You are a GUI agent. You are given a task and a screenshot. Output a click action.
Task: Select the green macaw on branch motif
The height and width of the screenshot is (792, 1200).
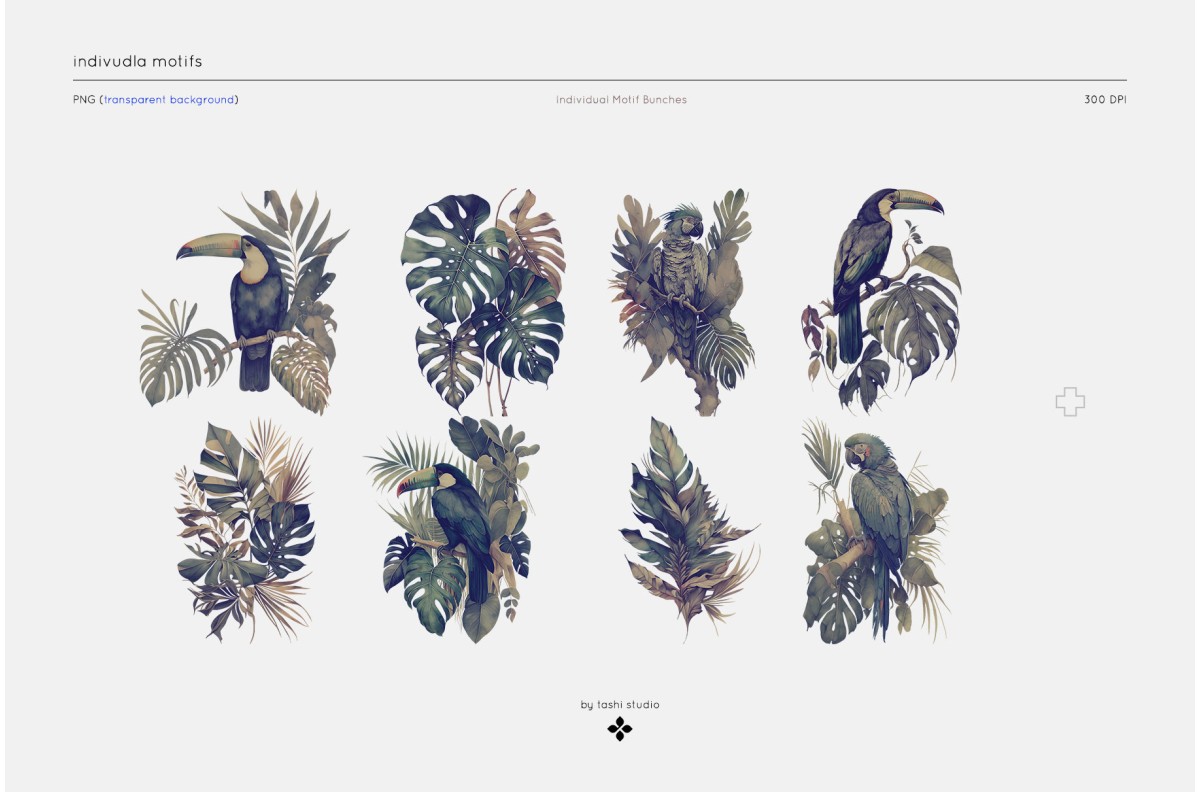(x=876, y=530)
